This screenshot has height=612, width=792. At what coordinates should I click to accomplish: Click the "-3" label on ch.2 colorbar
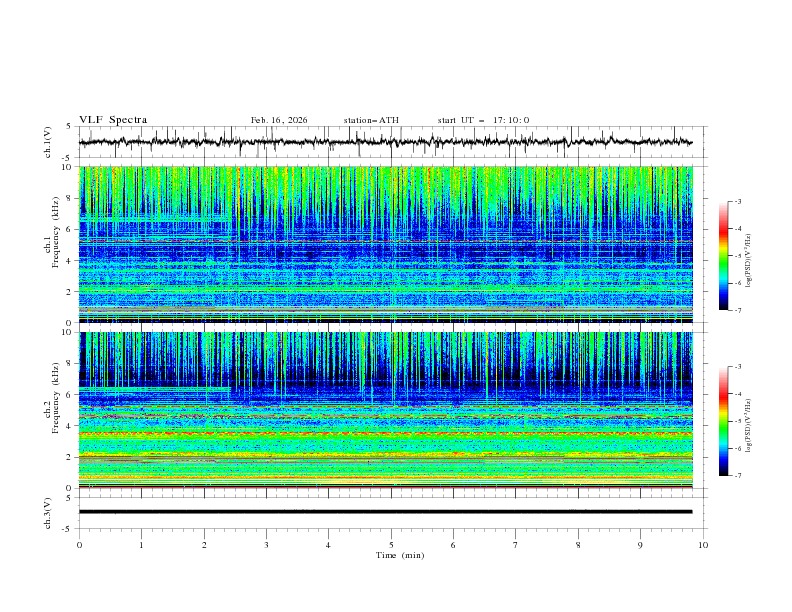pos(738,367)
